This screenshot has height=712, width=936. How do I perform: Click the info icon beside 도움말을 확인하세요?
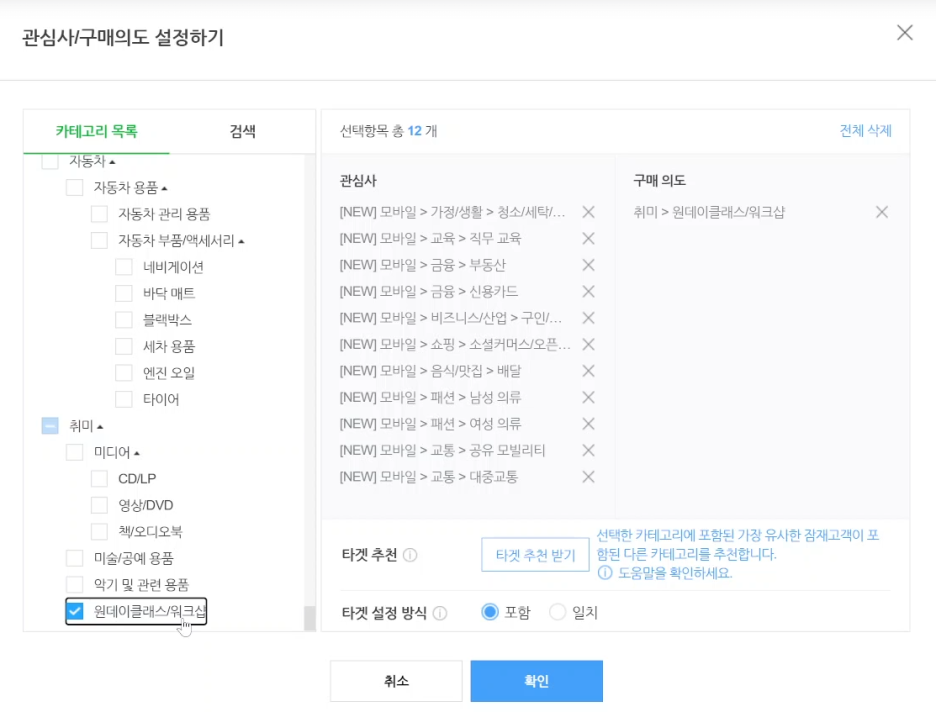click(605, 573)
